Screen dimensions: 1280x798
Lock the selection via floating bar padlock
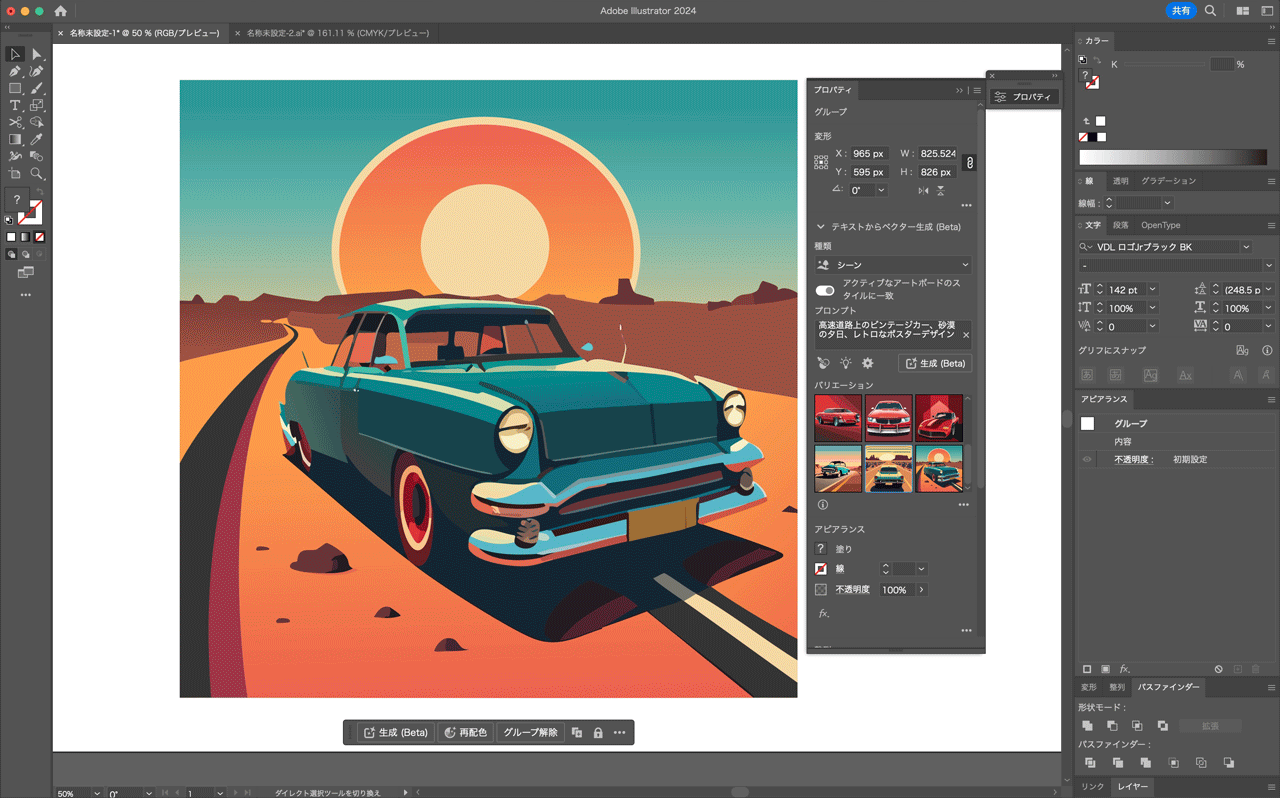coord(598,732)
